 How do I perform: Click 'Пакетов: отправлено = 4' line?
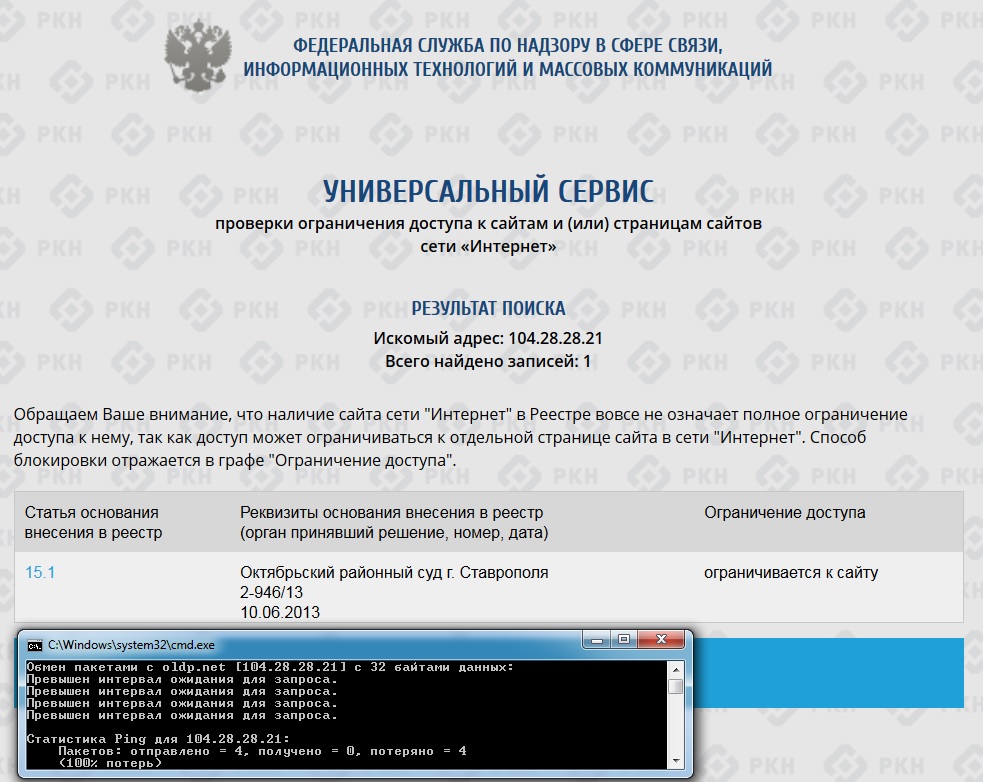click(262, 751)
